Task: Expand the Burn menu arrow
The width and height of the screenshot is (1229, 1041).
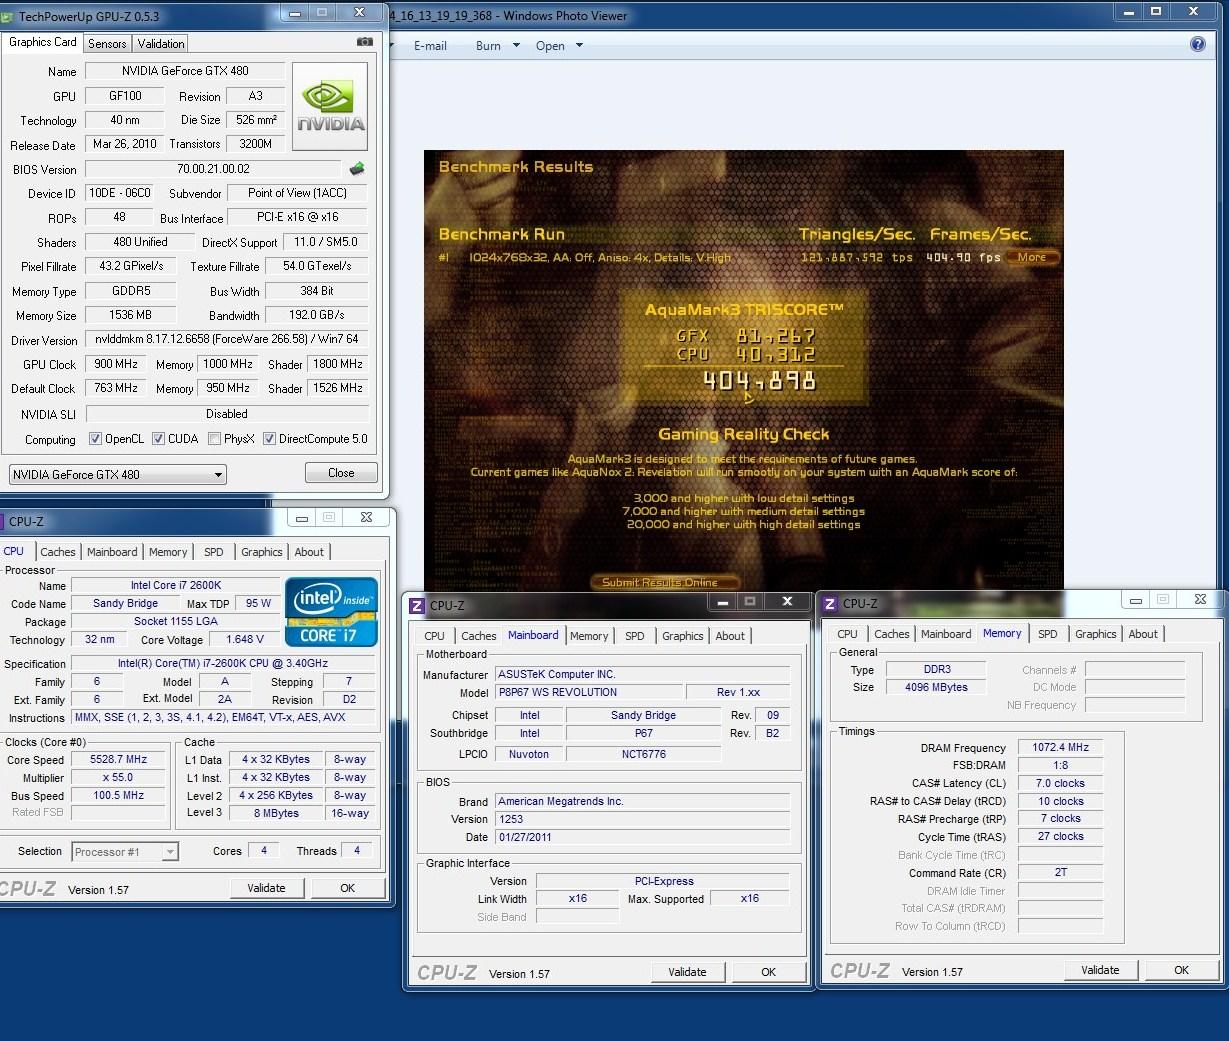Action: (516, 45)
